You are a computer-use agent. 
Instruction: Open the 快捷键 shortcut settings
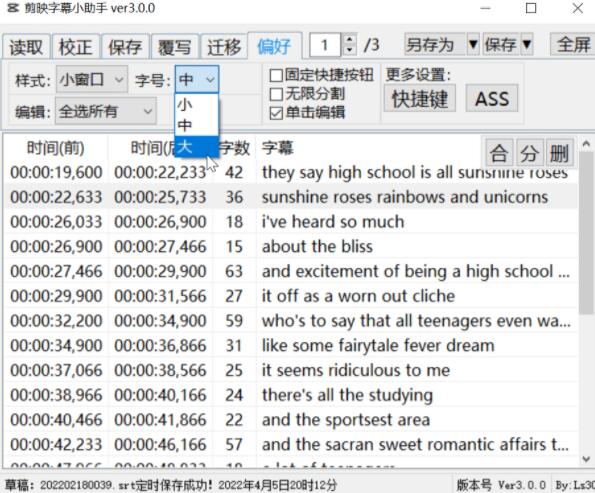click(420, 99)
